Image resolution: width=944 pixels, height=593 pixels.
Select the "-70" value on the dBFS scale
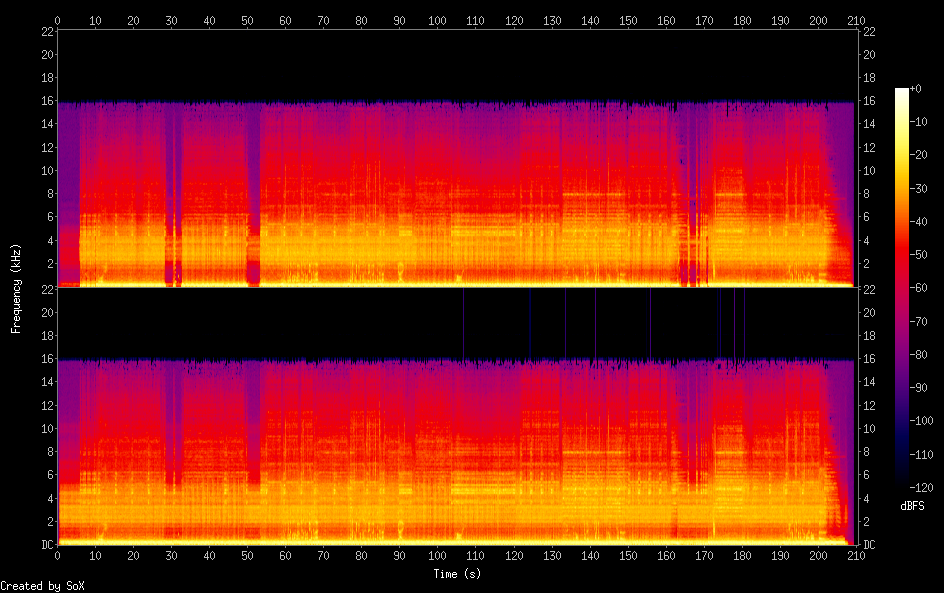[918, 321]
